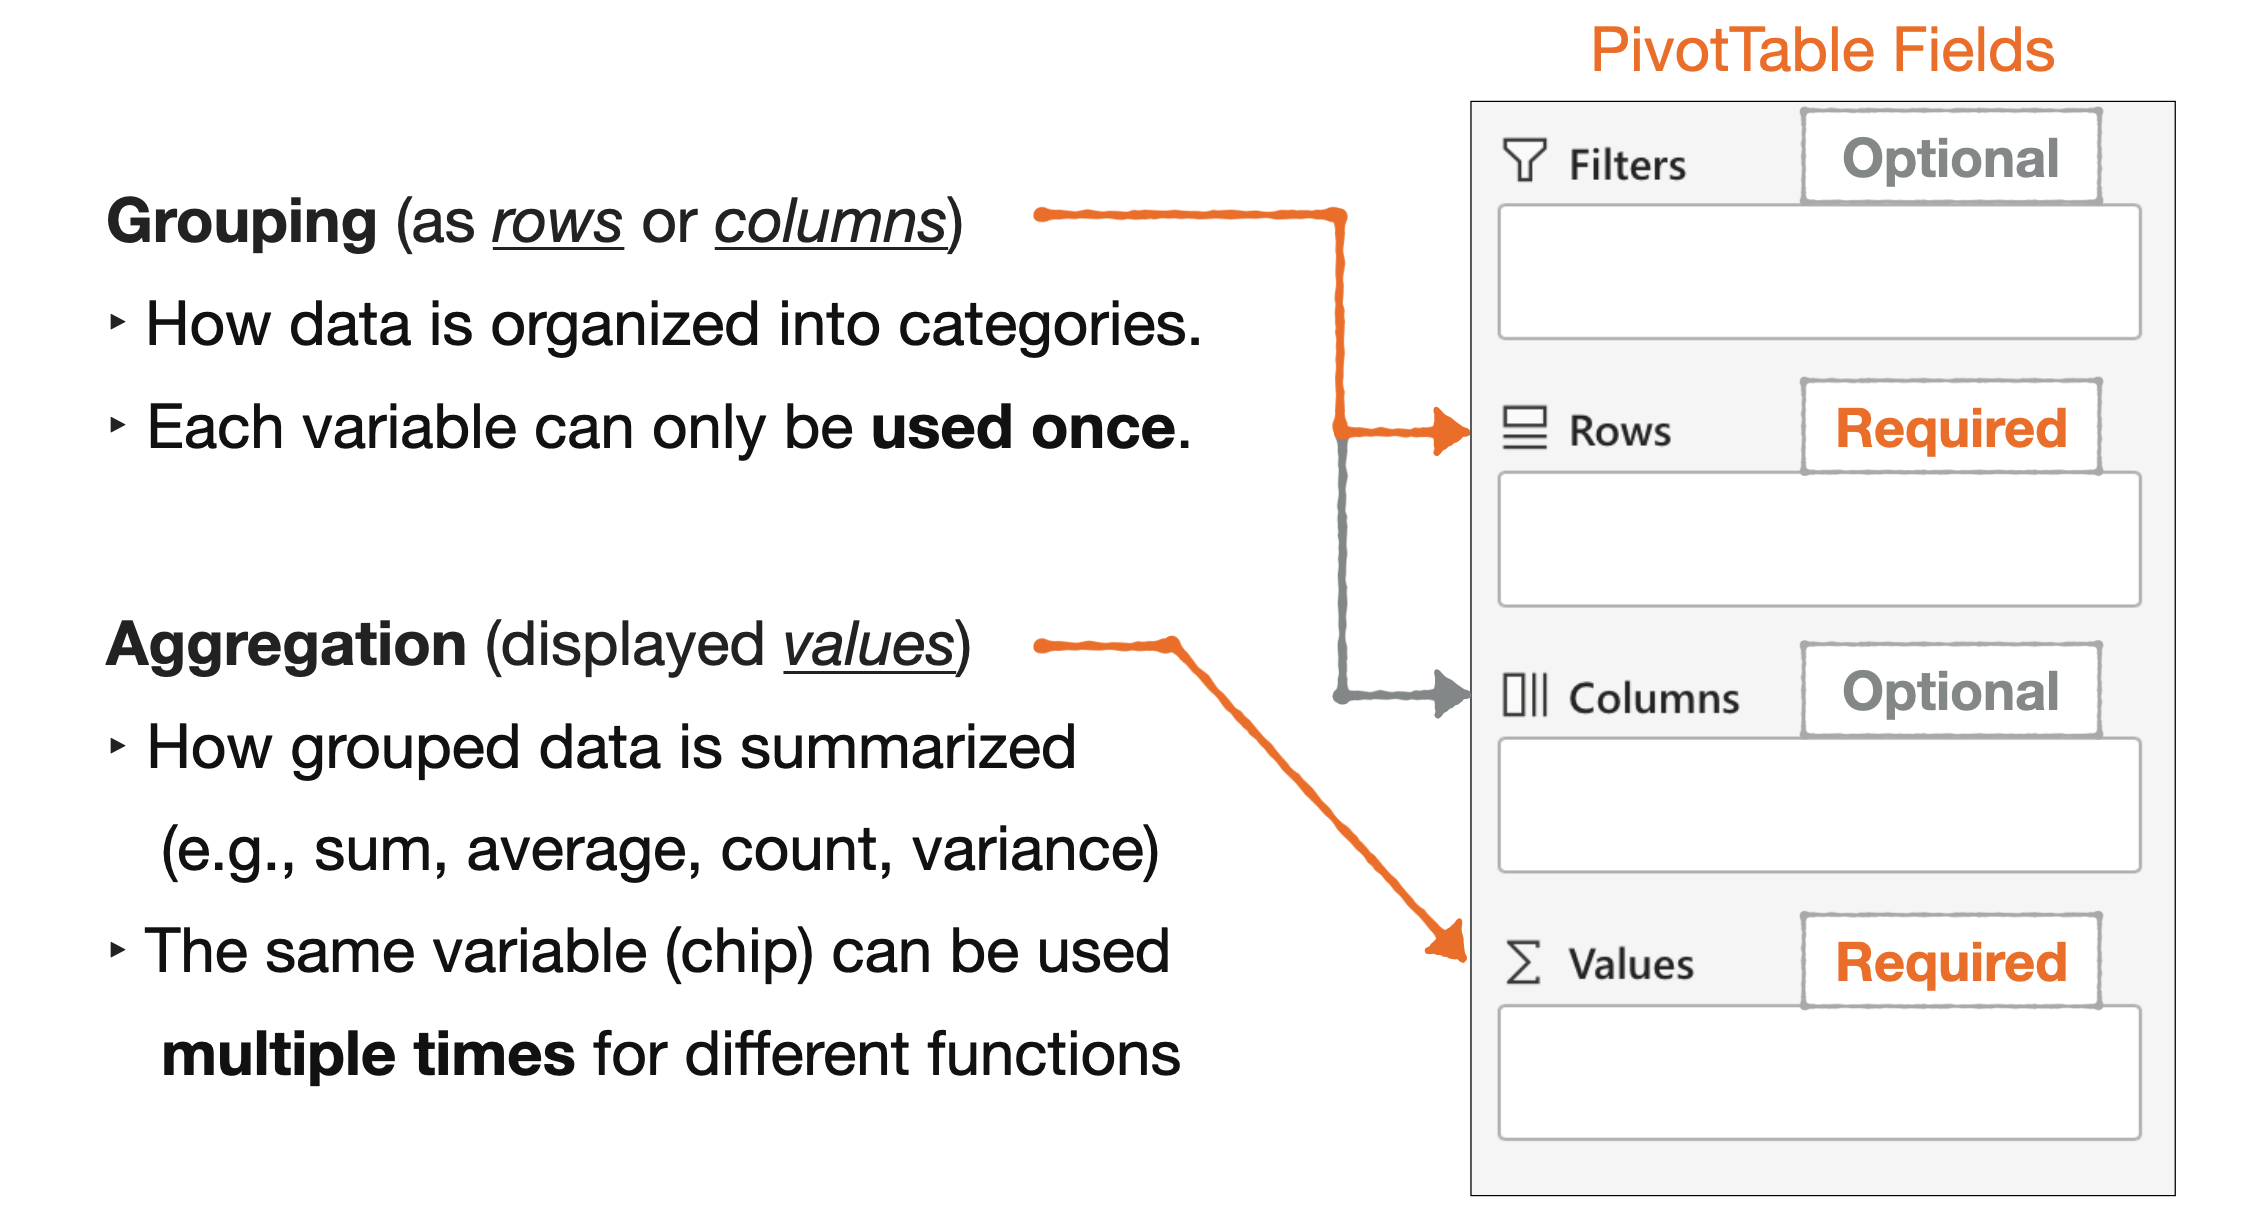Click the Required label next to Rows
2252x1212 pixels.
(x=1950, y=428)
